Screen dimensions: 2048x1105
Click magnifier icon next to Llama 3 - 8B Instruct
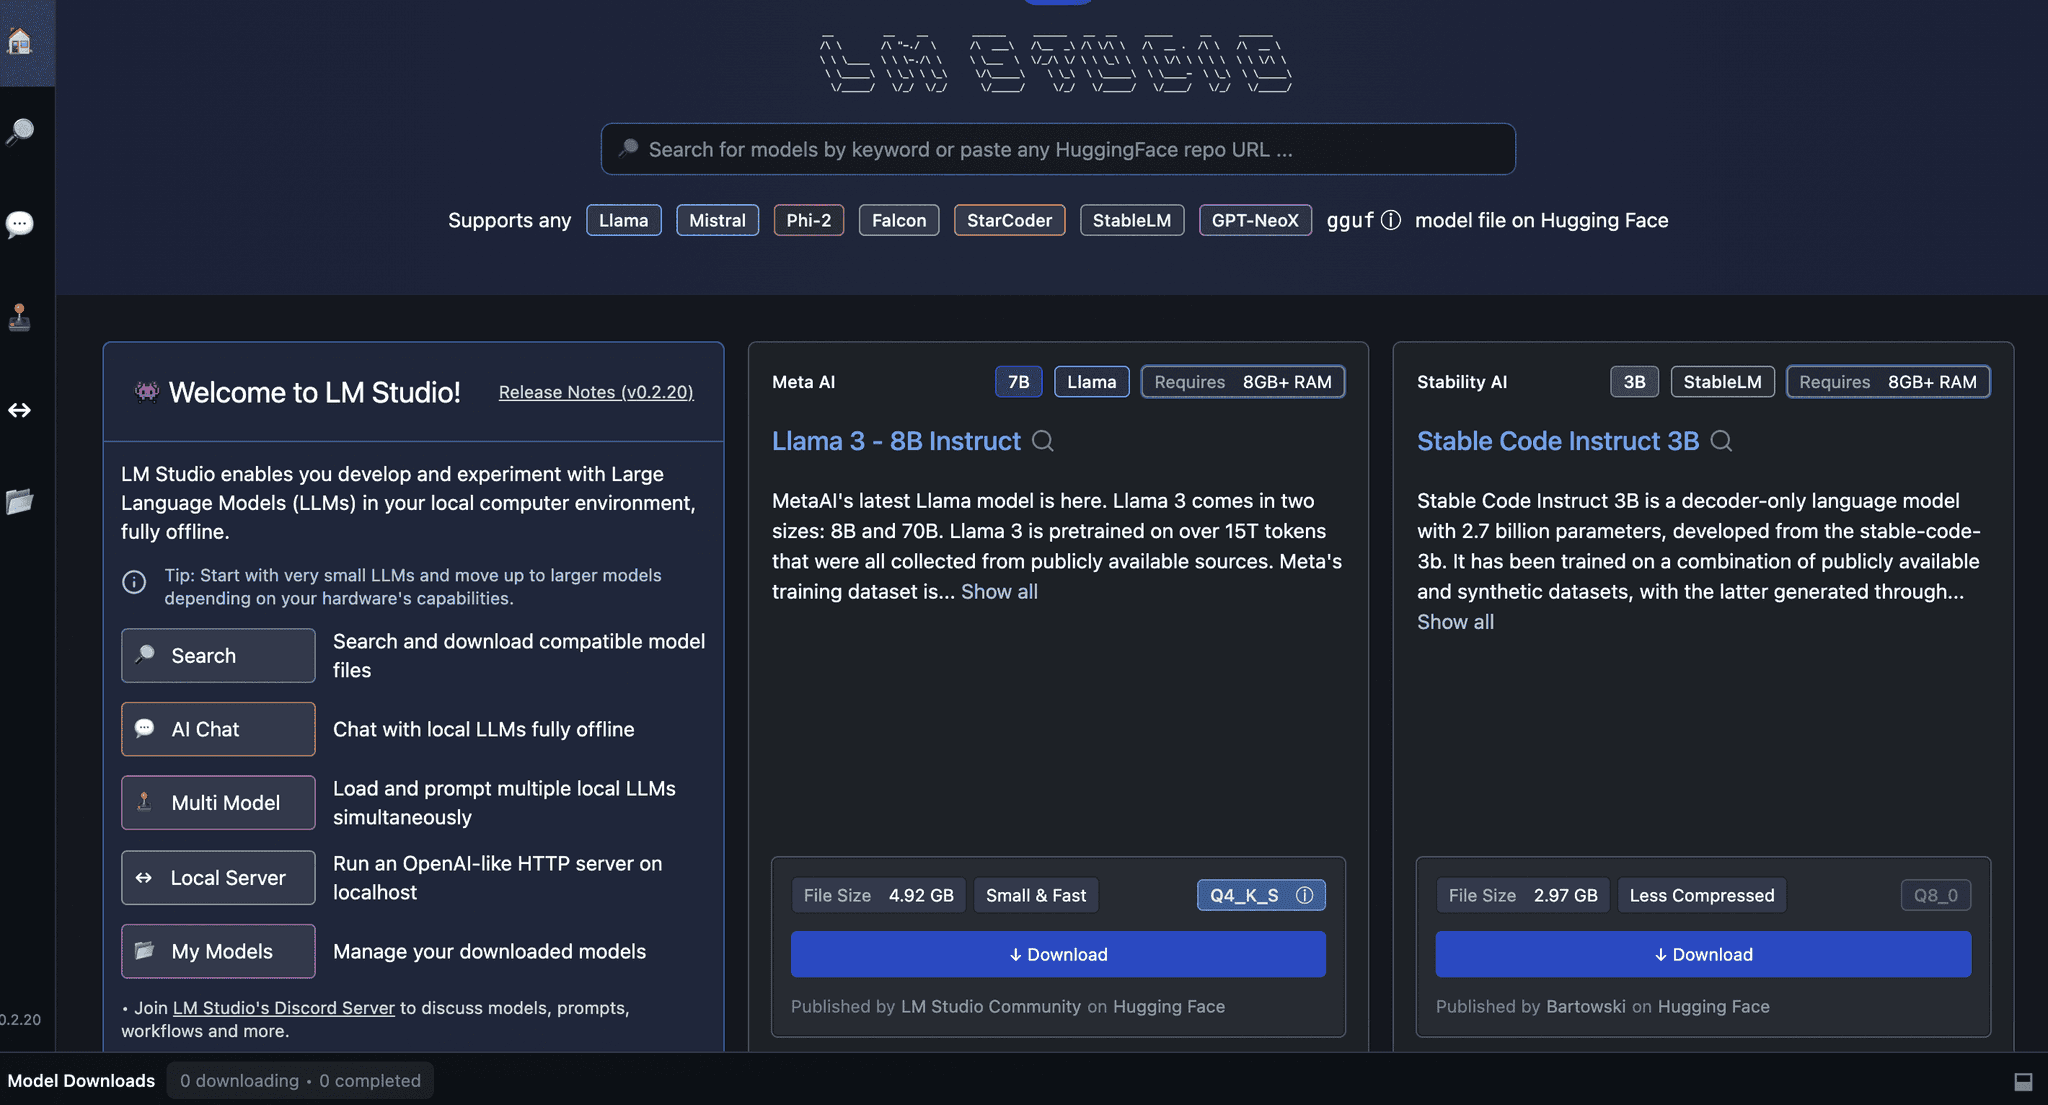click(x=1043, y=441)
